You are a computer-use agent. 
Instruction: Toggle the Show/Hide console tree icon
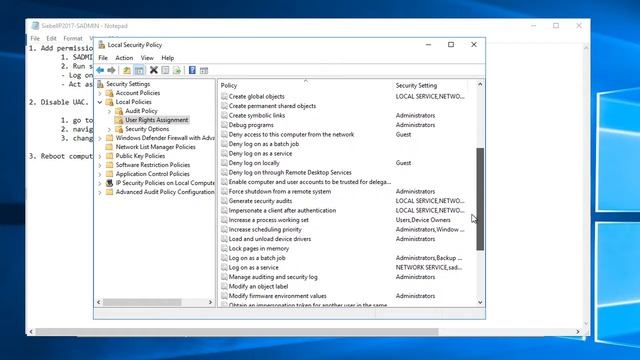click(139, 70)
